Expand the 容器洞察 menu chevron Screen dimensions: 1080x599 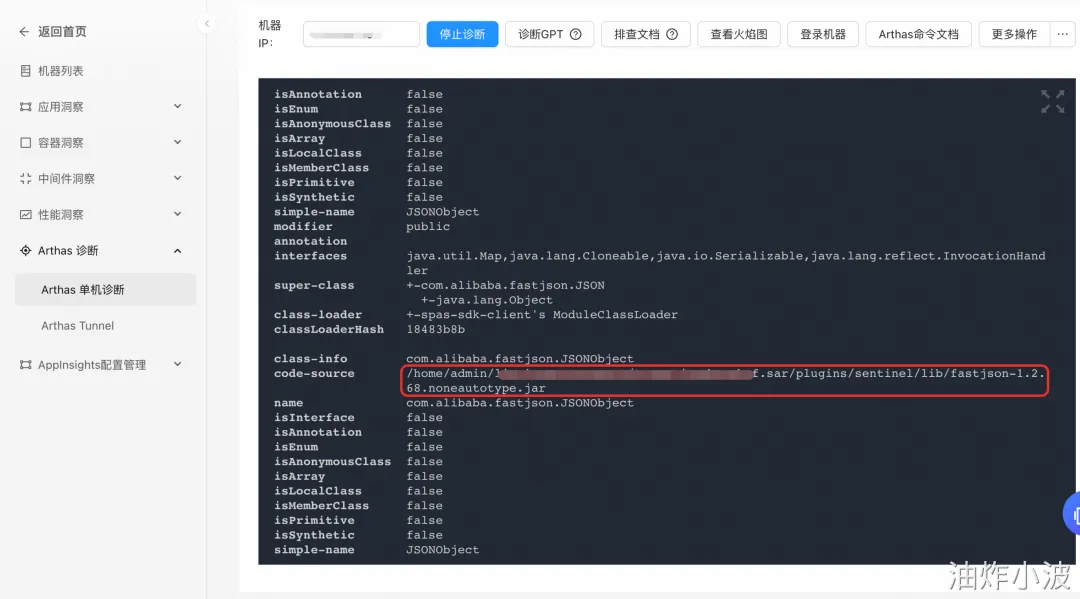coord(178,143)
